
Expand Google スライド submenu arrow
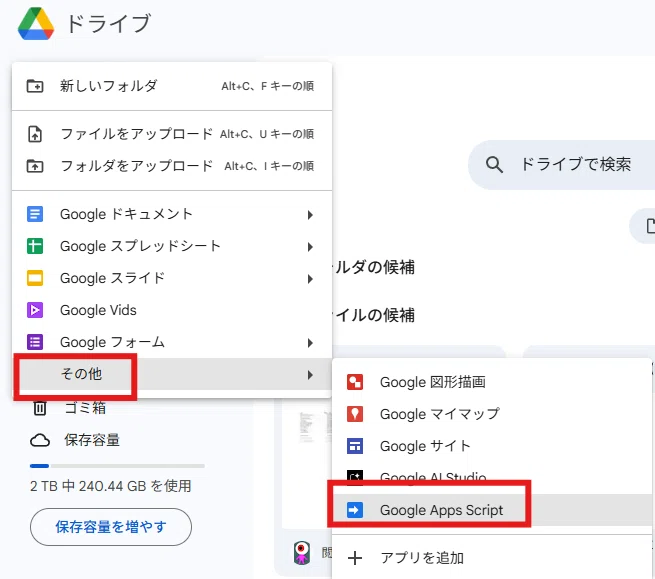[310, 279]
